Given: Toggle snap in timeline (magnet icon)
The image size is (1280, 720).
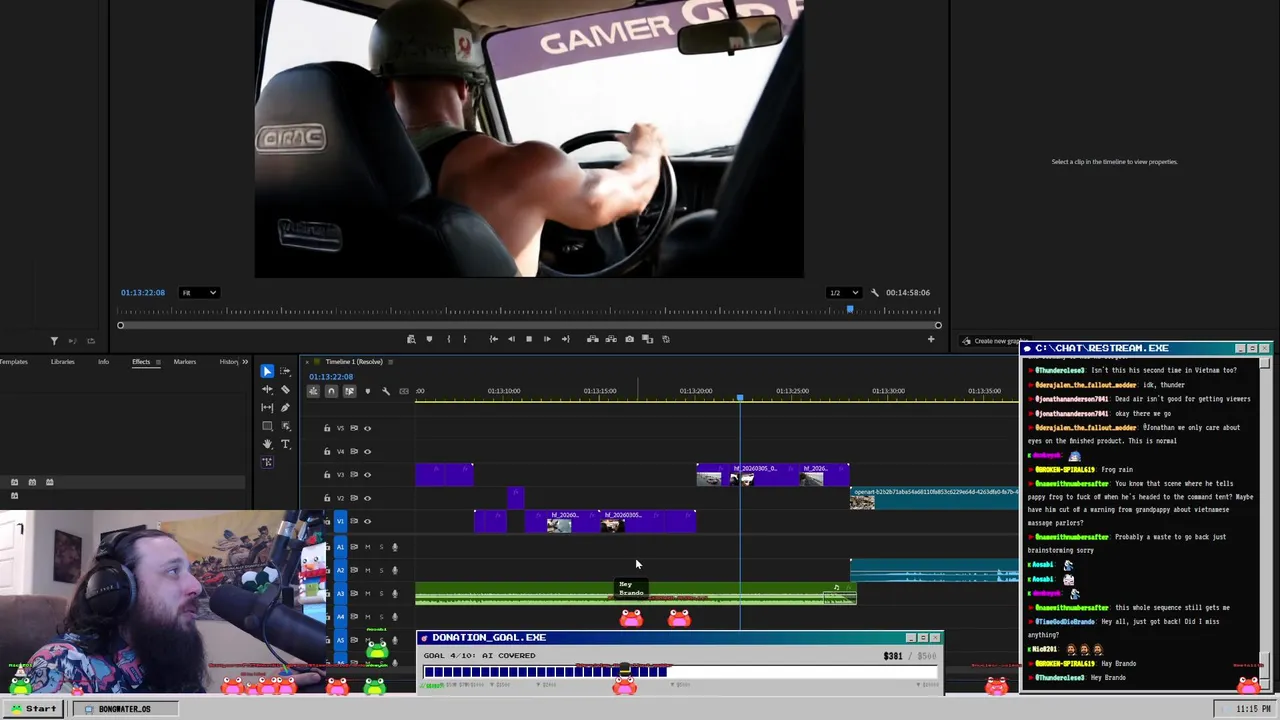Looking at the screenshot, I should (331, 391).
